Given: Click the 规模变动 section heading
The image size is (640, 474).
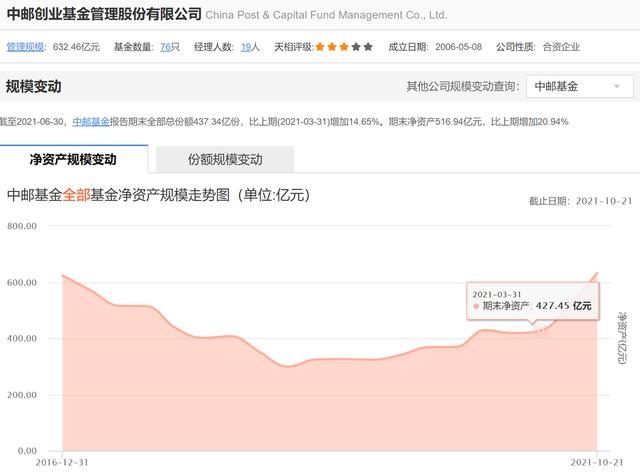Looking at the screenshot, I should click(x=33, y=87).
